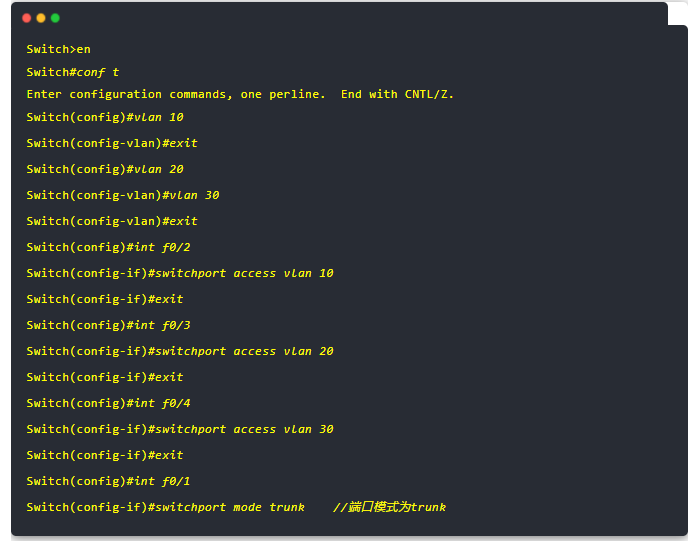Click the "vlan 20" command line
697x541 pixels.
105,169
